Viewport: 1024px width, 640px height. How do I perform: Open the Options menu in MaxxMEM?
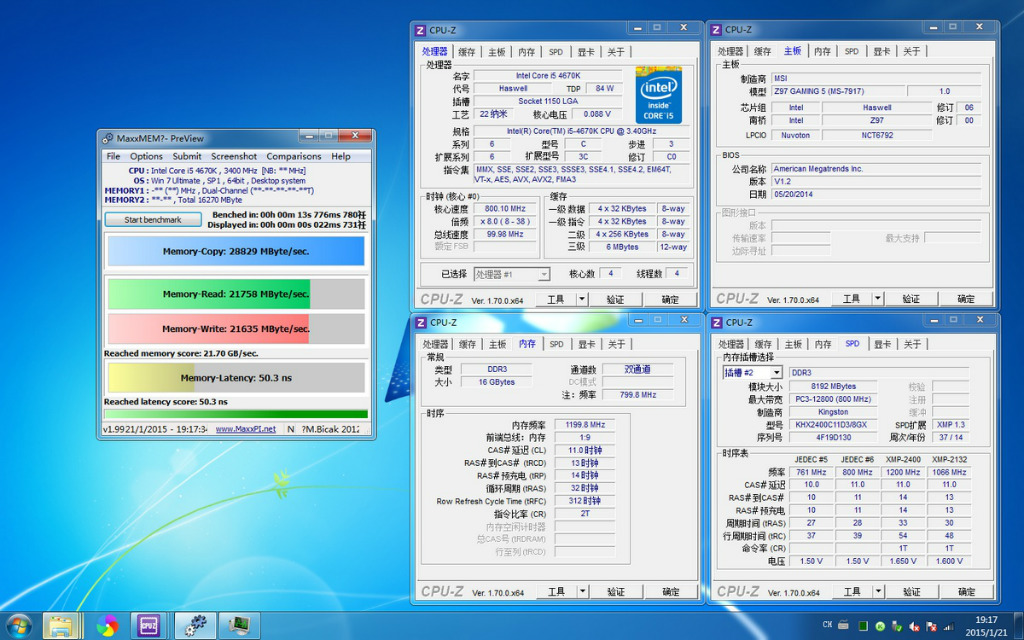tap(146, 156)
